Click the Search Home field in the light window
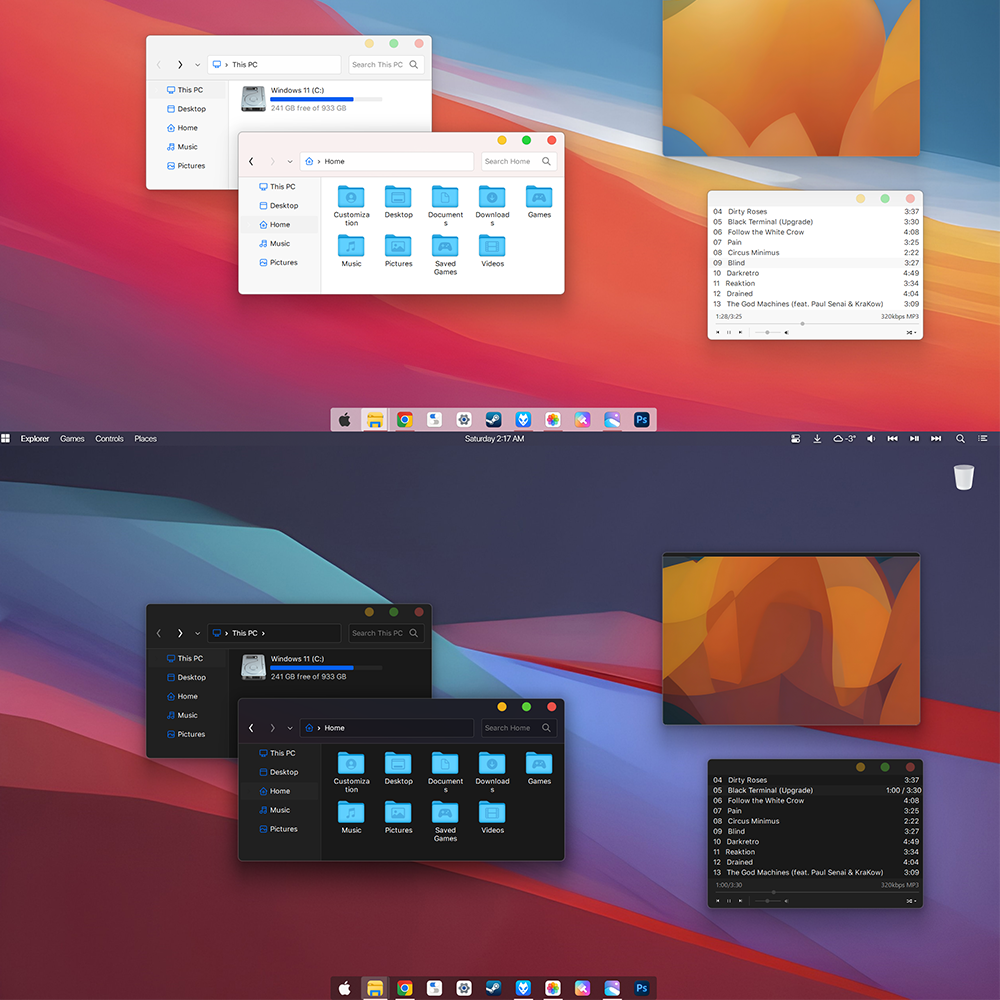Screen dimensions: 1000x1000 (508, 161)
